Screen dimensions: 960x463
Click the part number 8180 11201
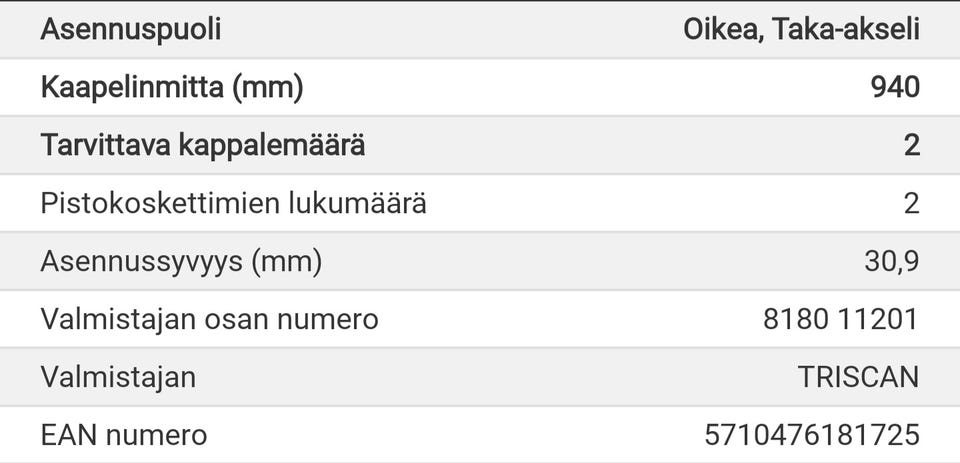(839, 319)
